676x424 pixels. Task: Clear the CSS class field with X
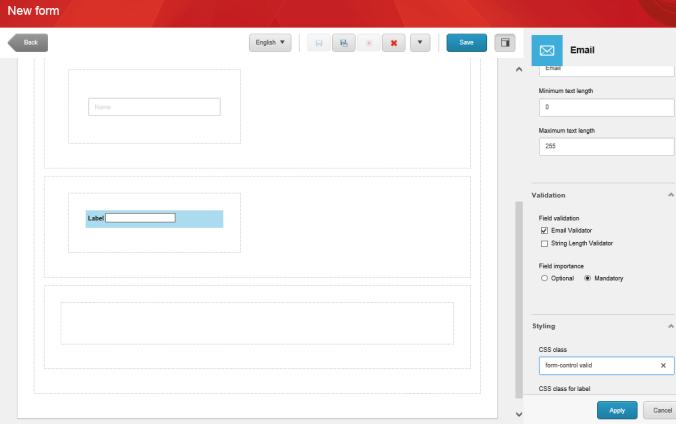[x=663, y=366]
